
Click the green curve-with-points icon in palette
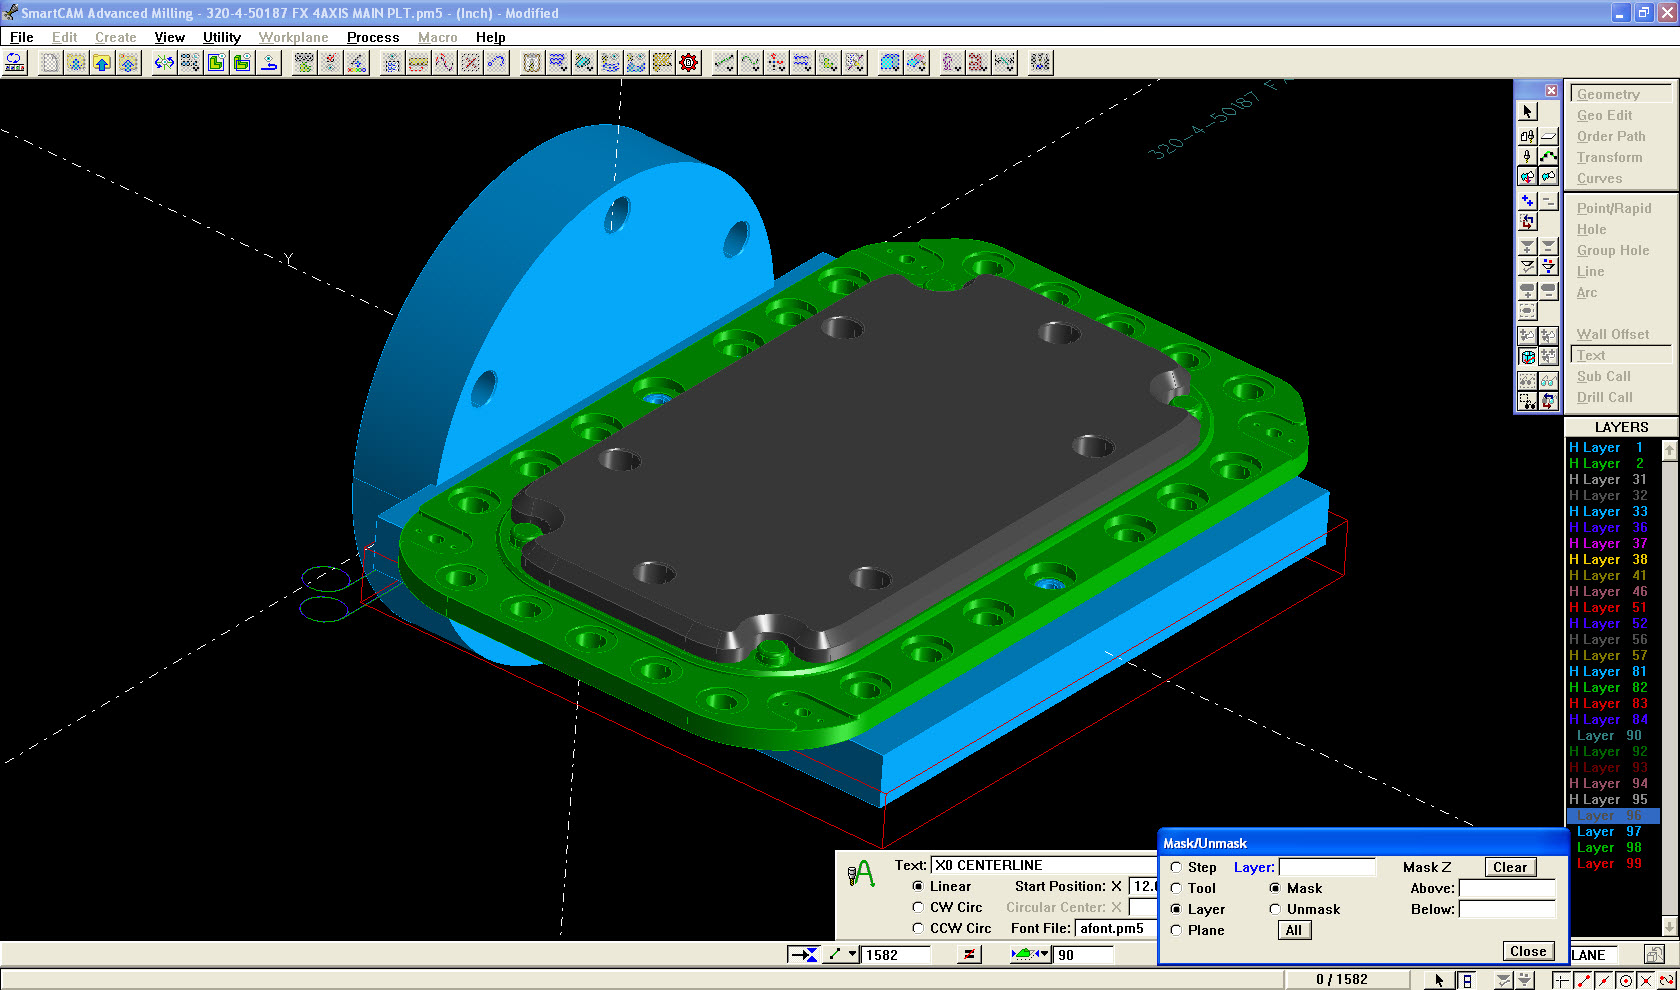(1548, 156)
